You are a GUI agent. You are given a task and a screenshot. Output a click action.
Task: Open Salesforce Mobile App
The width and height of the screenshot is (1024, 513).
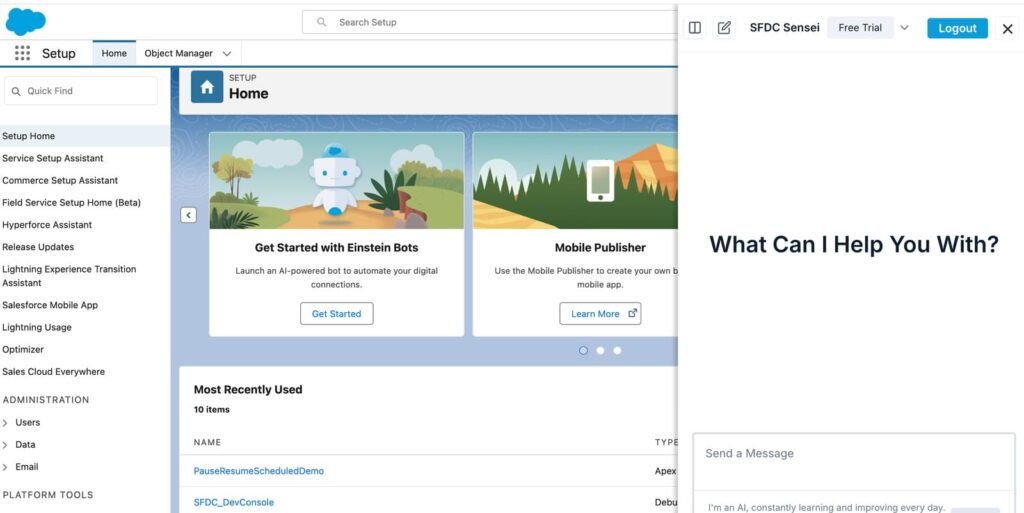50,305
